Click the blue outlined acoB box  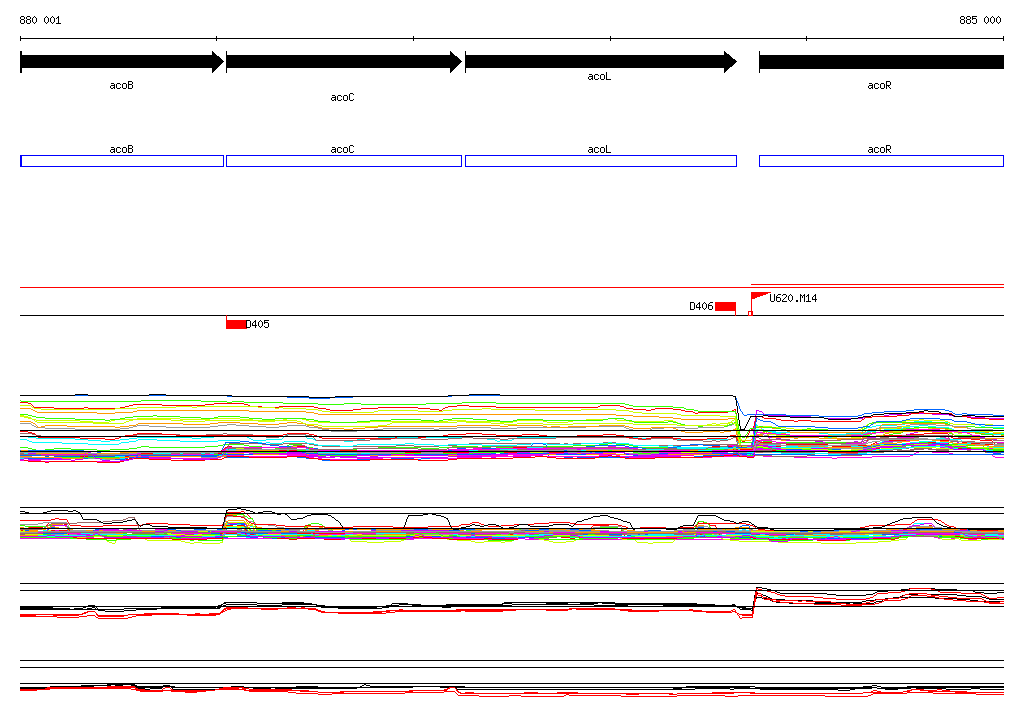122,161
